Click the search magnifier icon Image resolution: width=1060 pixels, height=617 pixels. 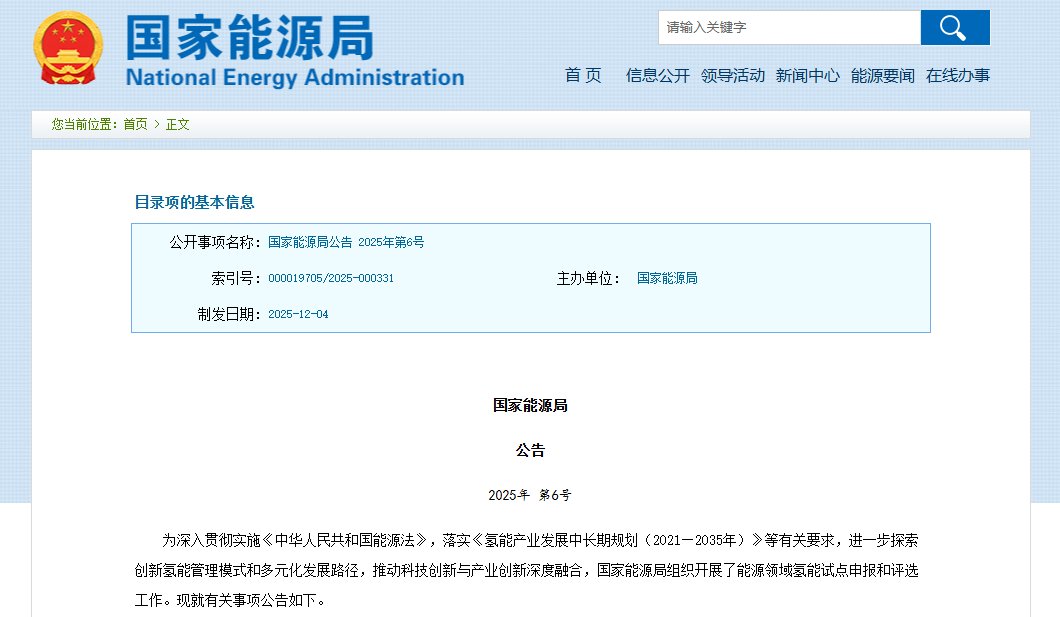tap(954, 27)
